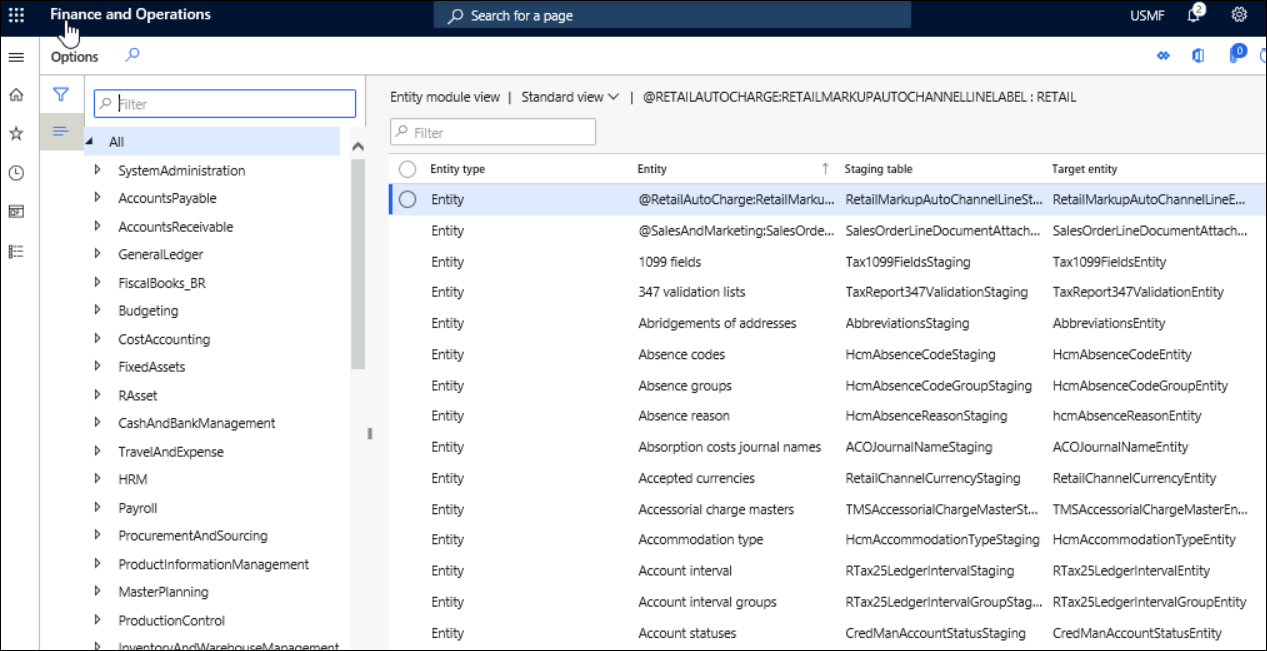This screenshot has width=1267, height=651.
Task: Click Account statuses entity cell
Action: tap(687, 633)
